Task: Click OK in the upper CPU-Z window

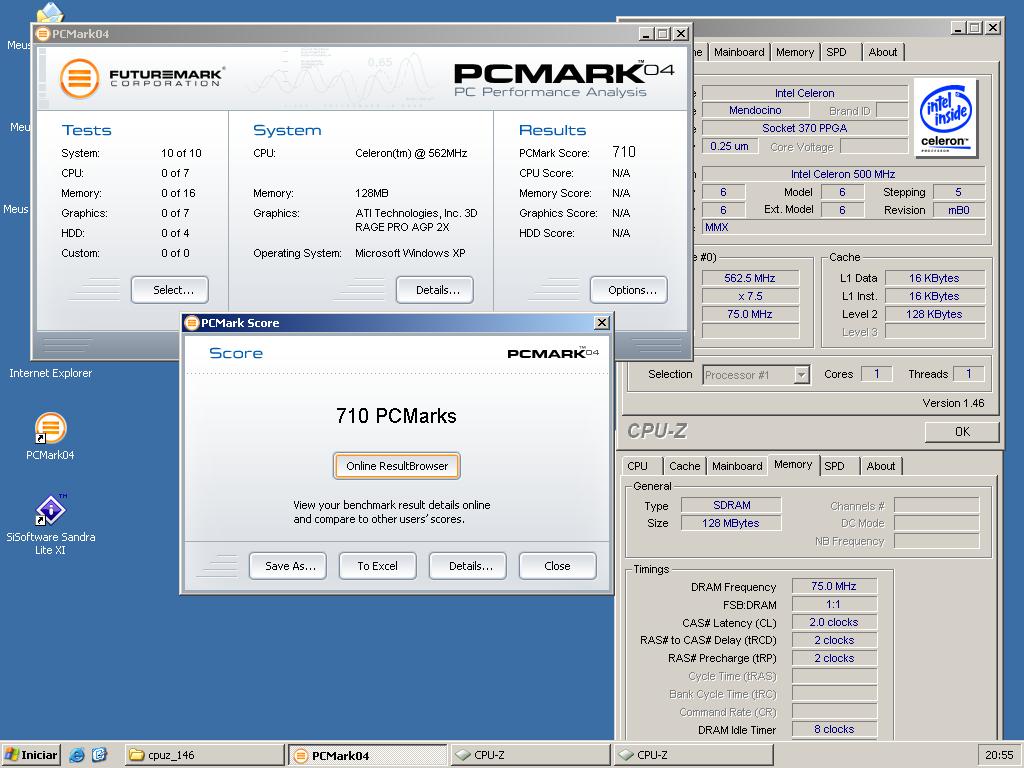Action: (x=962, y=432)
